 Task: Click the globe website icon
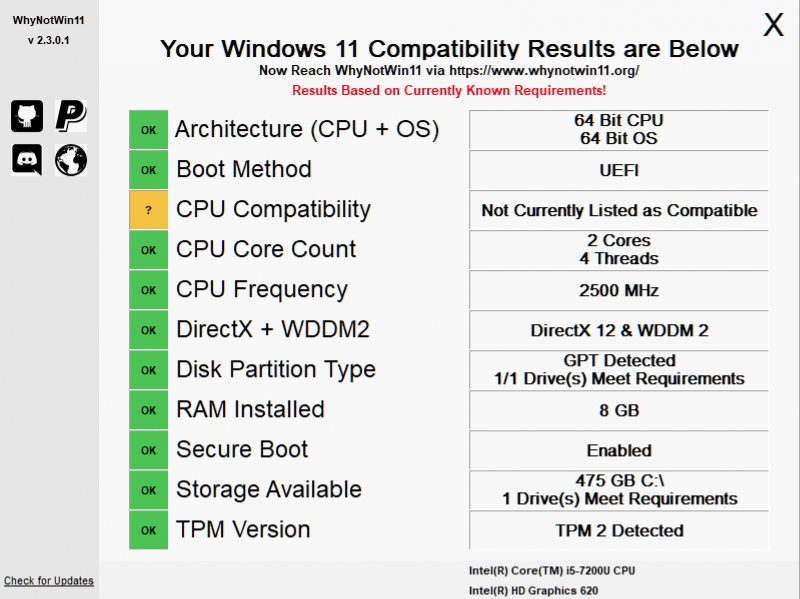click(x=71, y=159)
